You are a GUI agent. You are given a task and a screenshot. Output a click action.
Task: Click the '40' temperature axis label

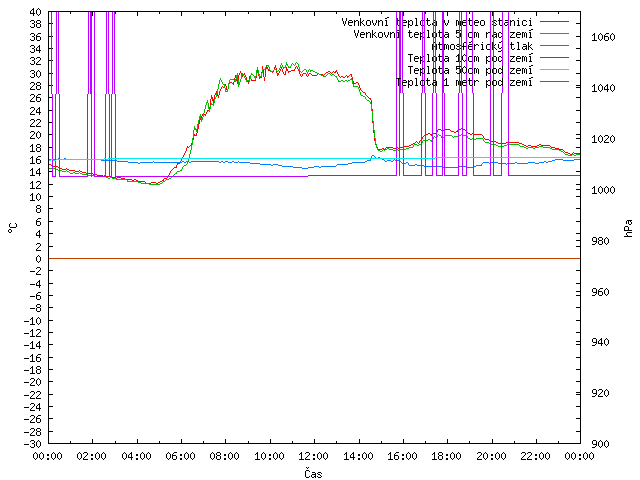[x=36, y=12]
